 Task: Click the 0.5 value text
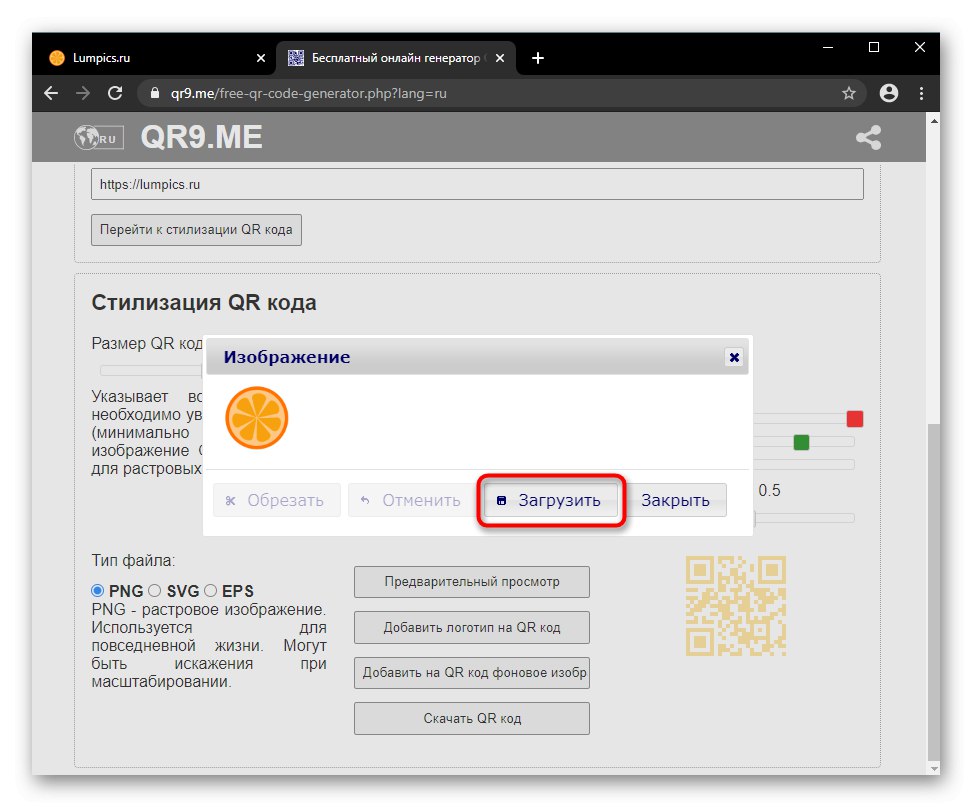point(769,491)
